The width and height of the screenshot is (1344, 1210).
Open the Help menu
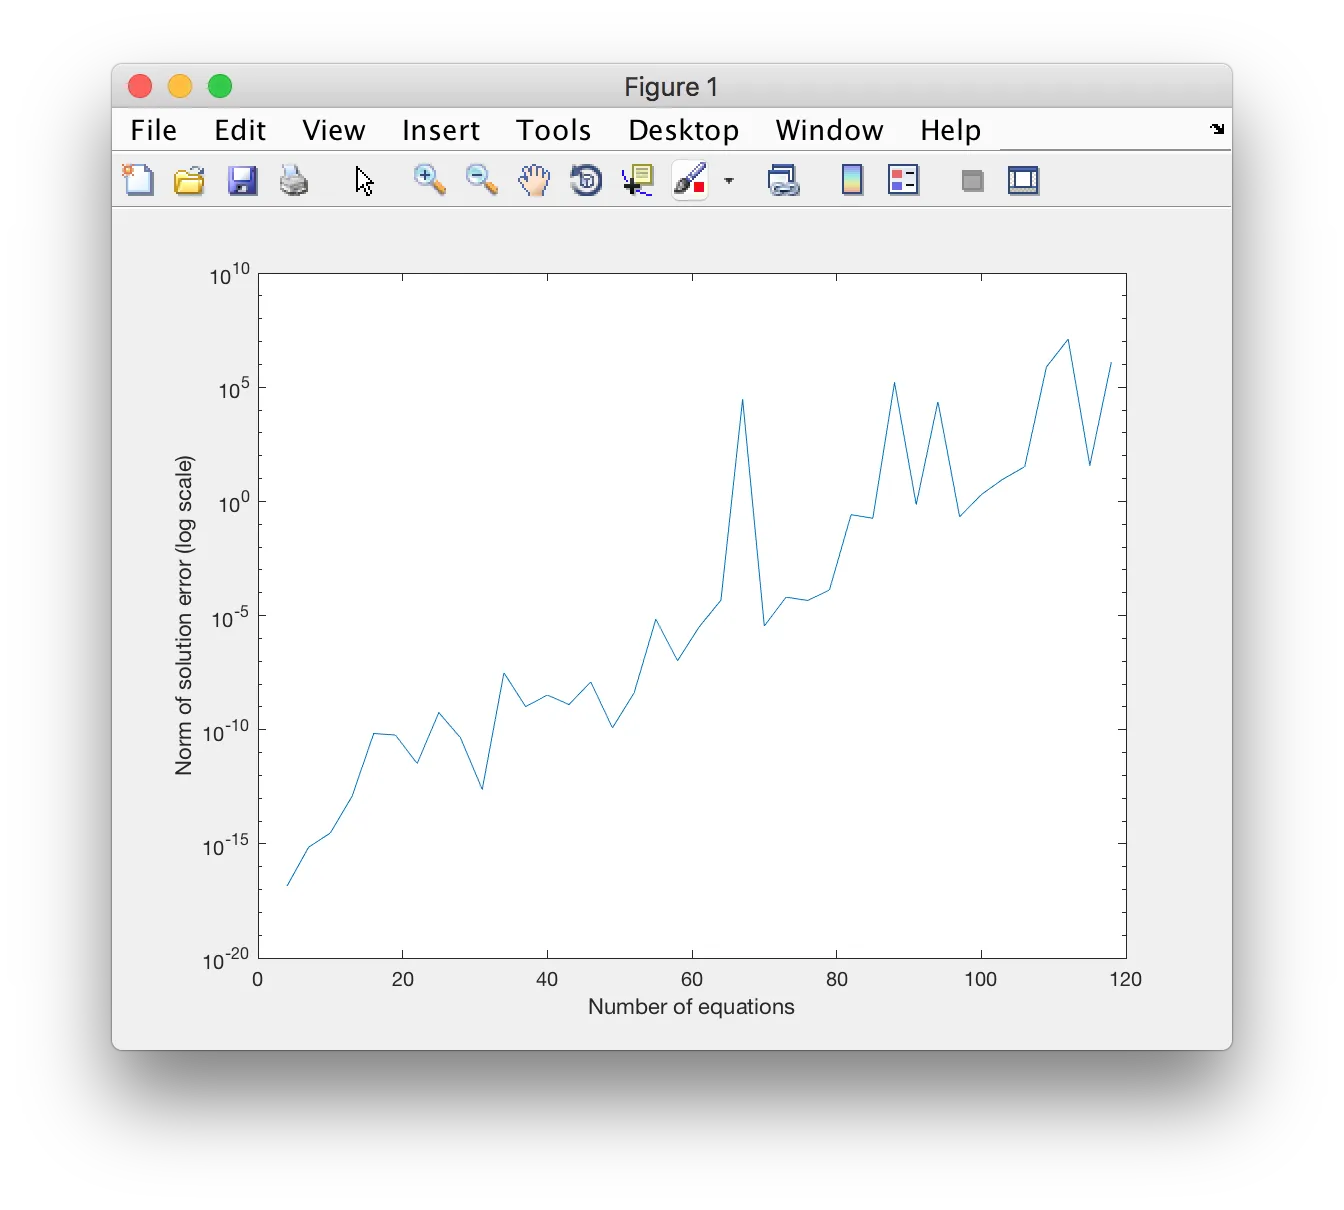951,130
